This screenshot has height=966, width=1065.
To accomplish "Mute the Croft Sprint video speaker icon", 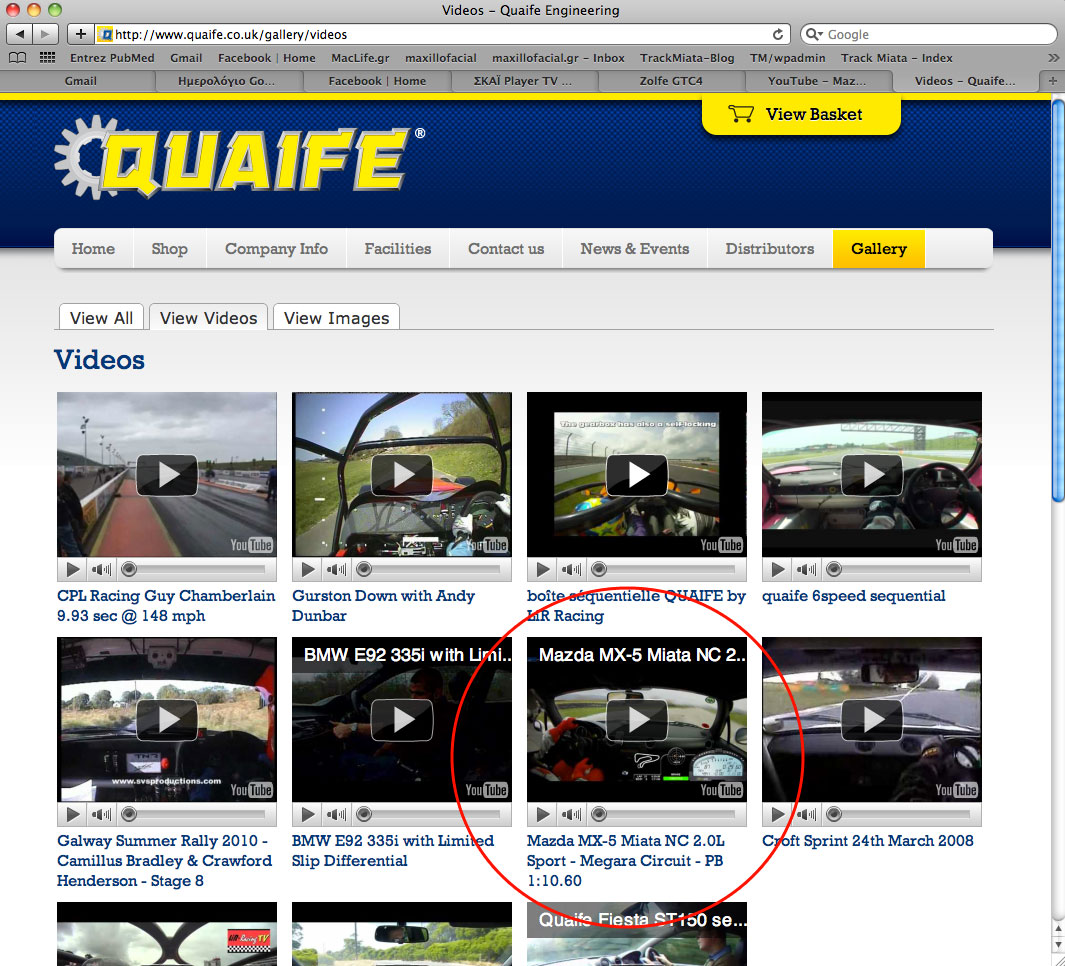I will tap(806, 814).
